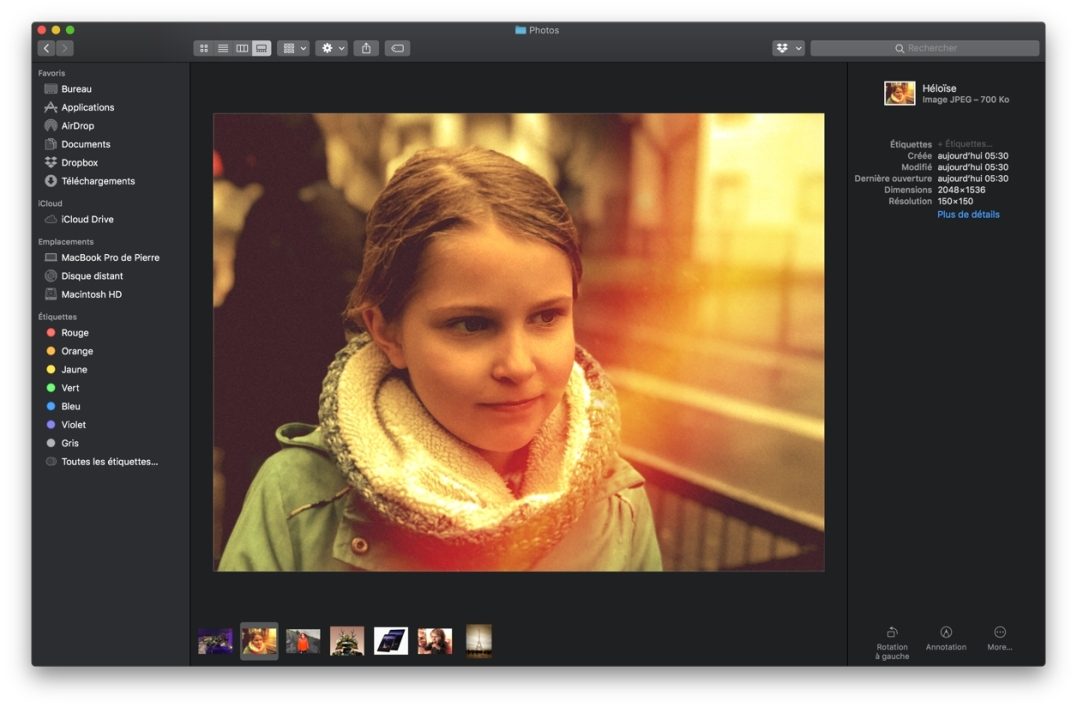This screenshot has height=708, width=1077.
Task: Select the Eiffel Tower thumbnail
Action: [x=479, y=641]
